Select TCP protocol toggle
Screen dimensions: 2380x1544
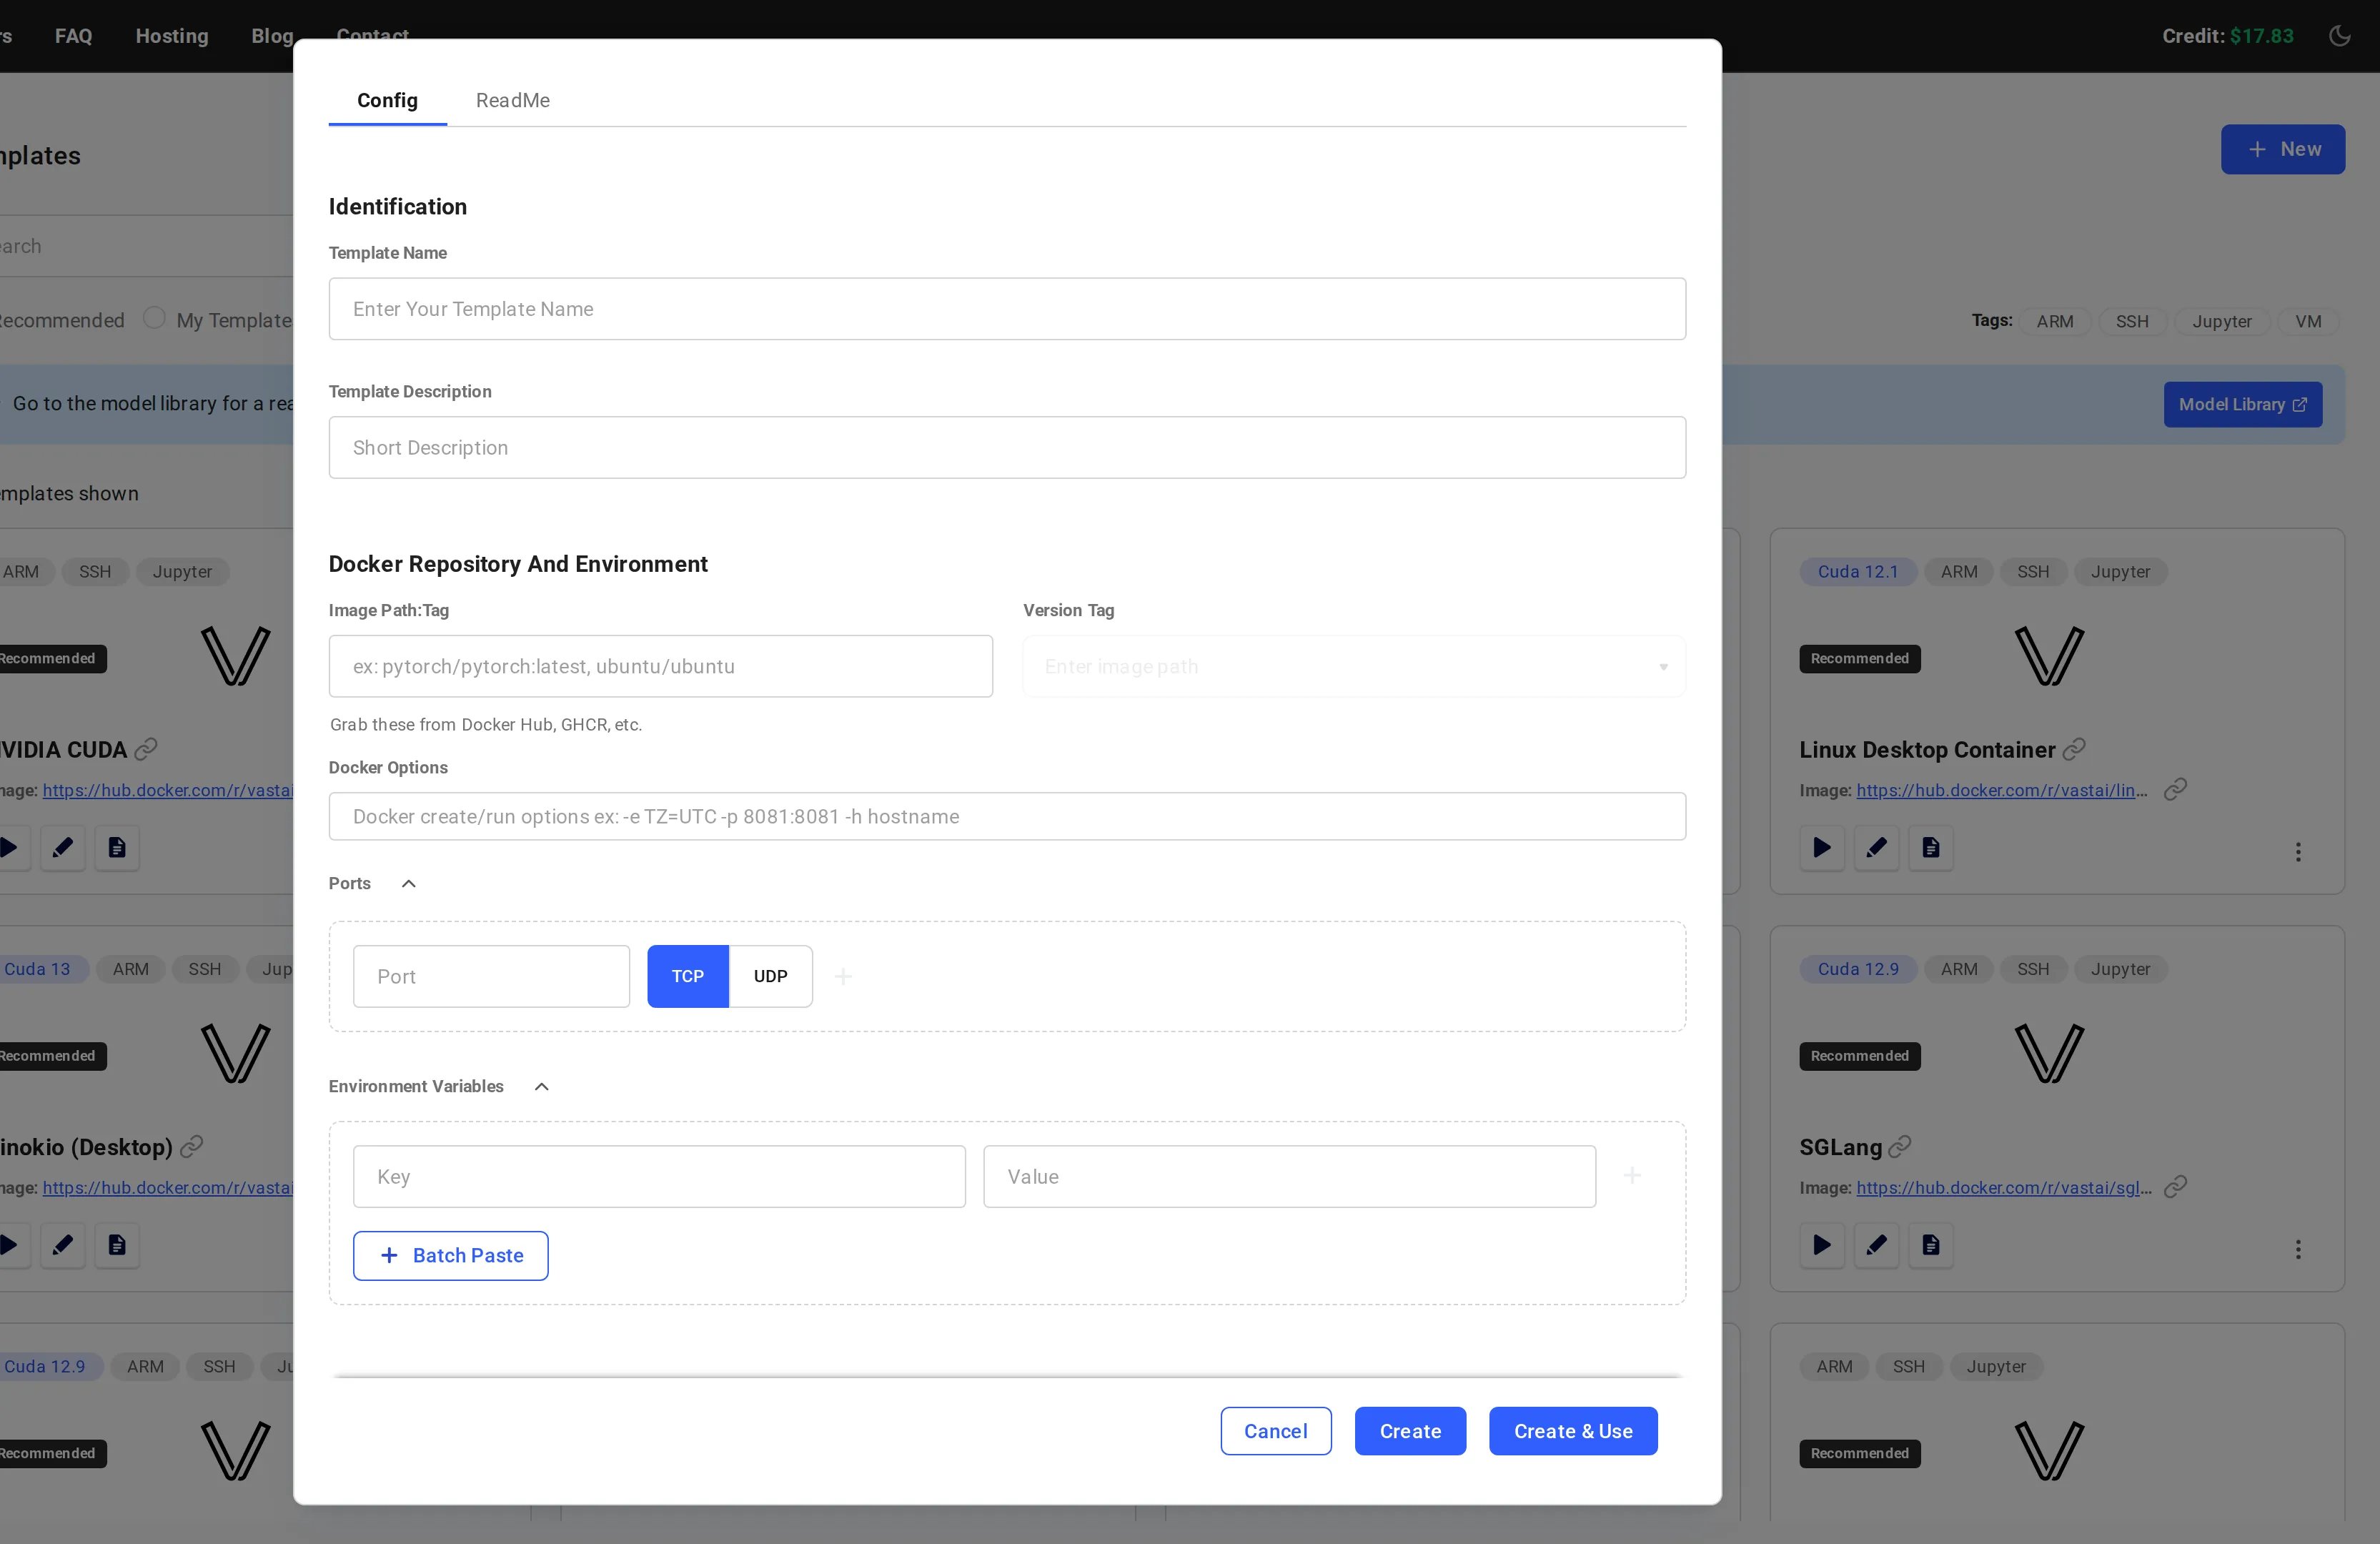[688, 976]
